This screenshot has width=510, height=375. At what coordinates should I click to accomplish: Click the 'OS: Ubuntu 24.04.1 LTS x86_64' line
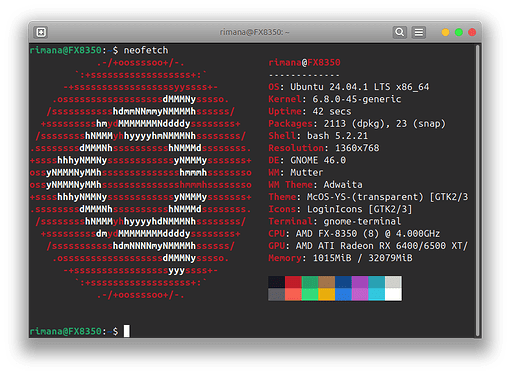coord(349,87)
